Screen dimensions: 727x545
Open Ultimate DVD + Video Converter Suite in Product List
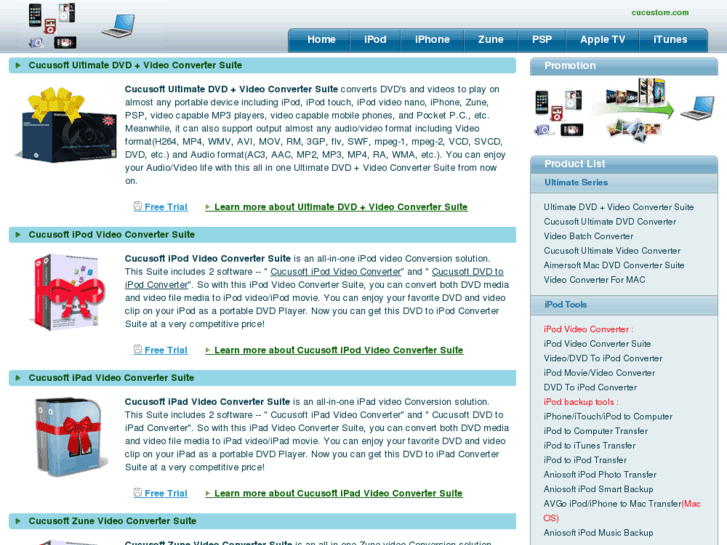click(619, 207)
